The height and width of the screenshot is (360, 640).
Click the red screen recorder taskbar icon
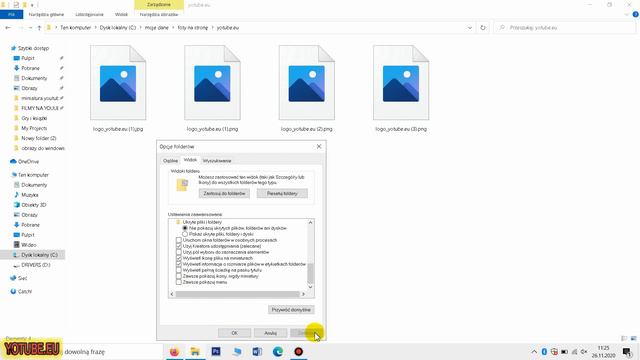(299, 351)
